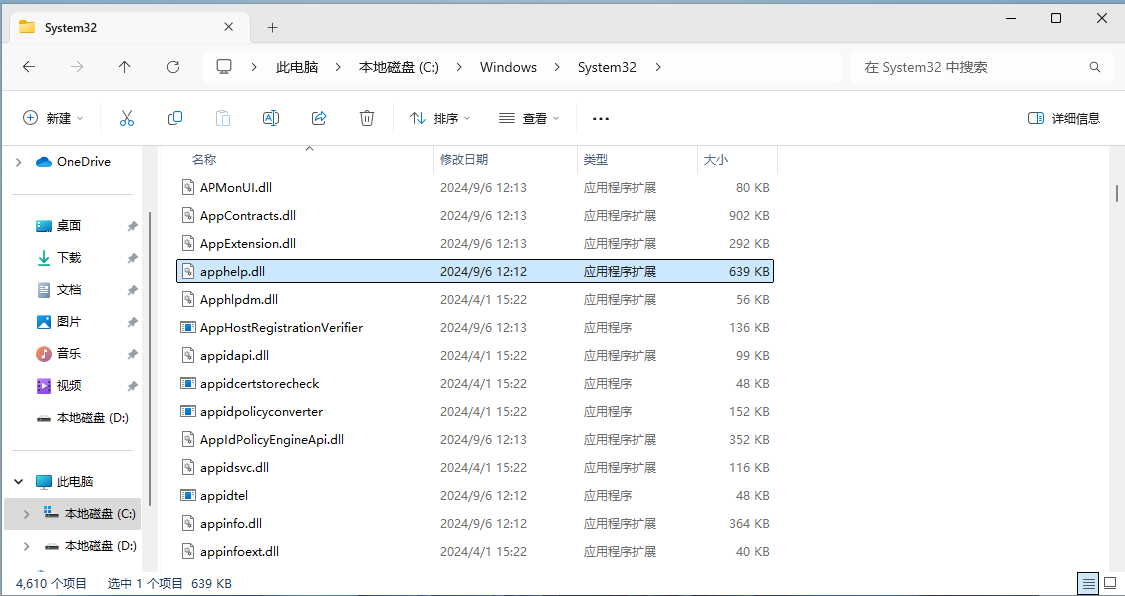
Task: Expand 本地磁盘 (D:) under 此电脑
Action: click(27, 546)
